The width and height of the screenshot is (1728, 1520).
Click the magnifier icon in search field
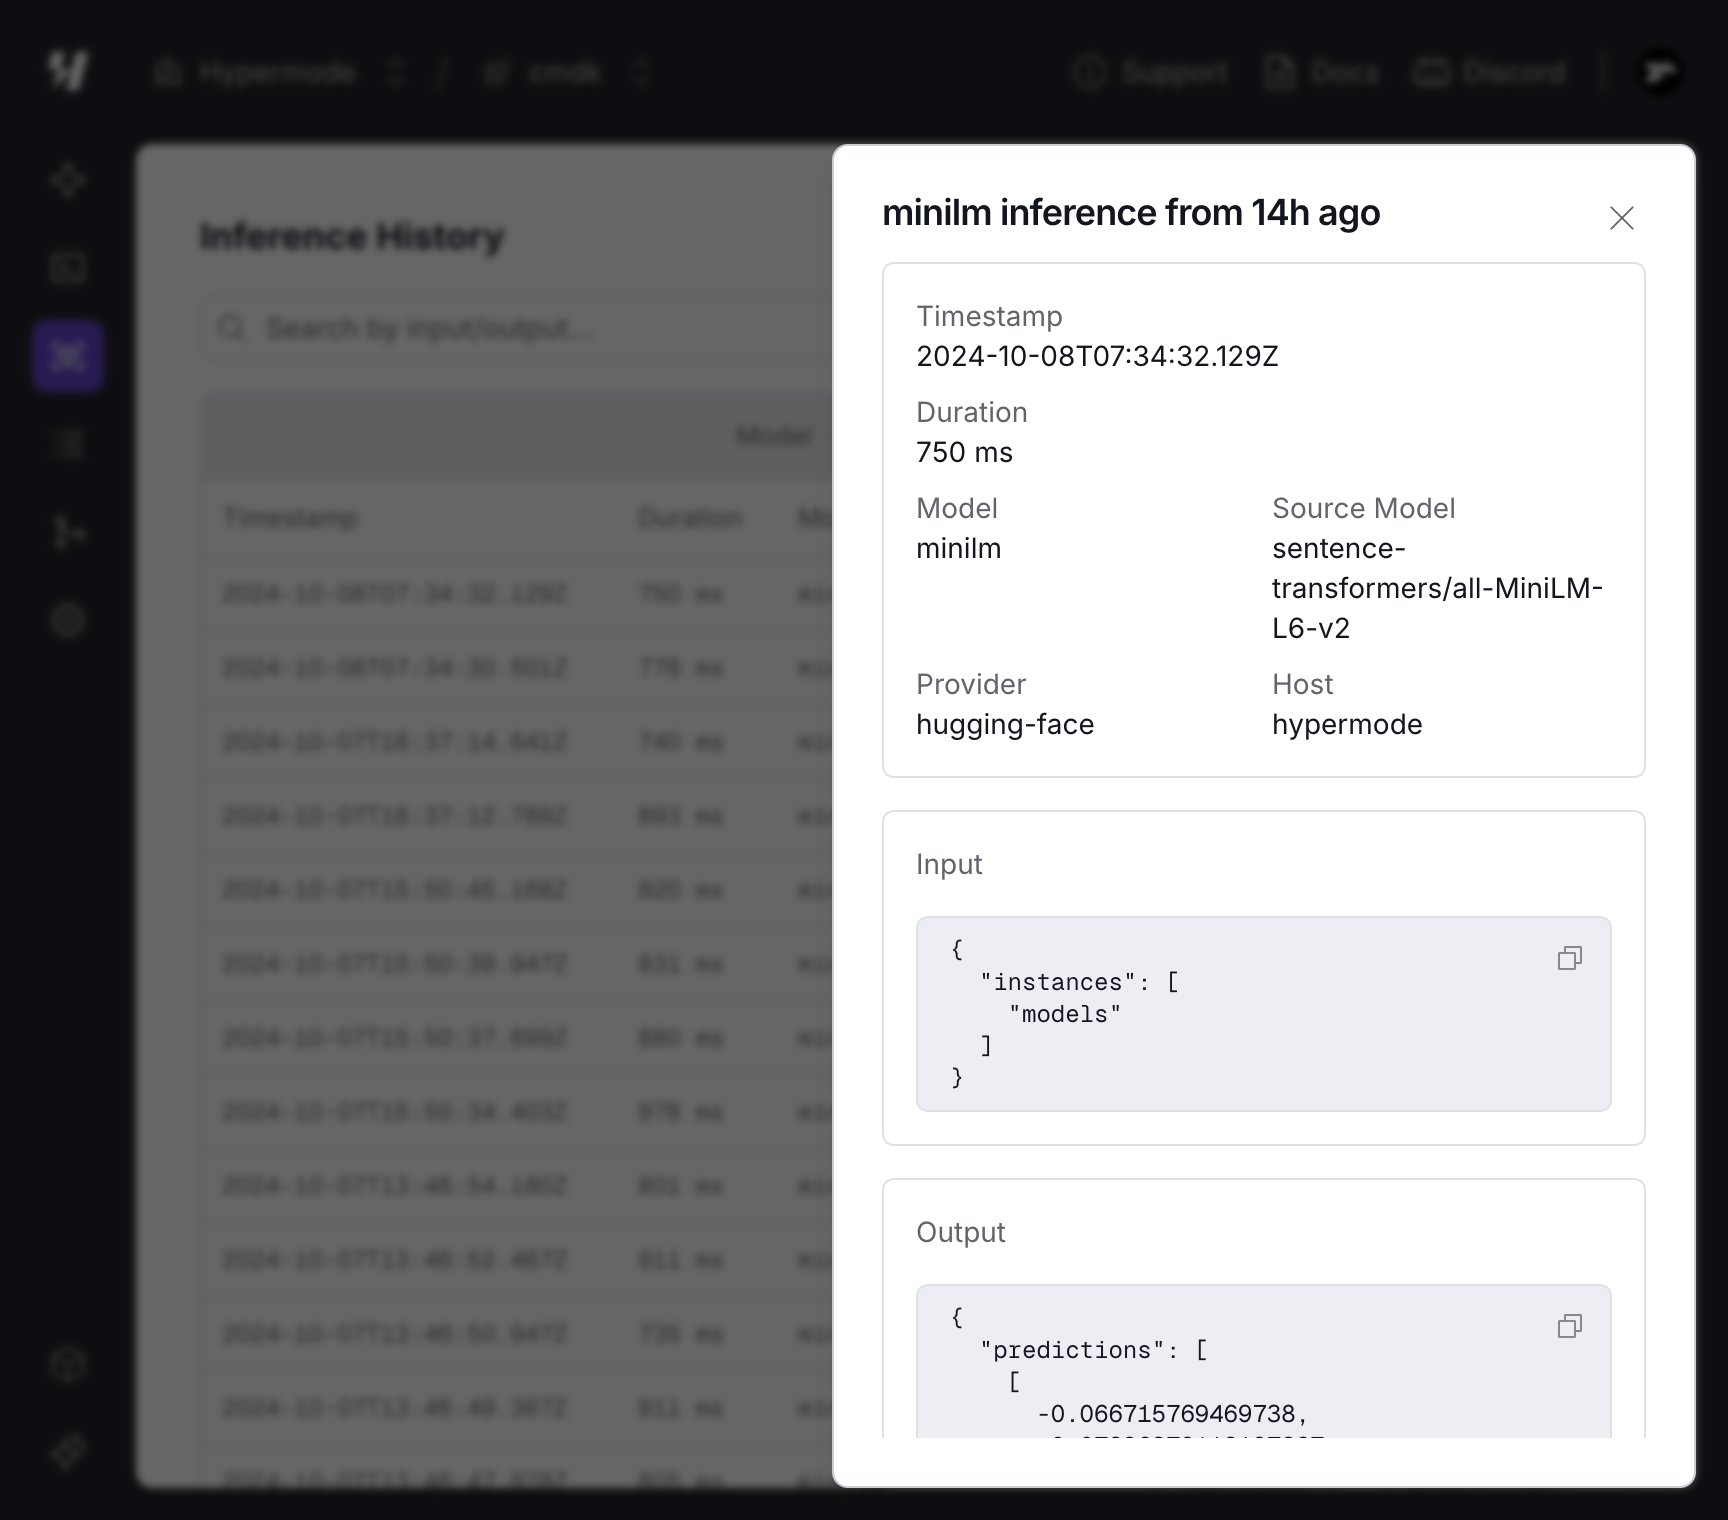tap(232, 328)
